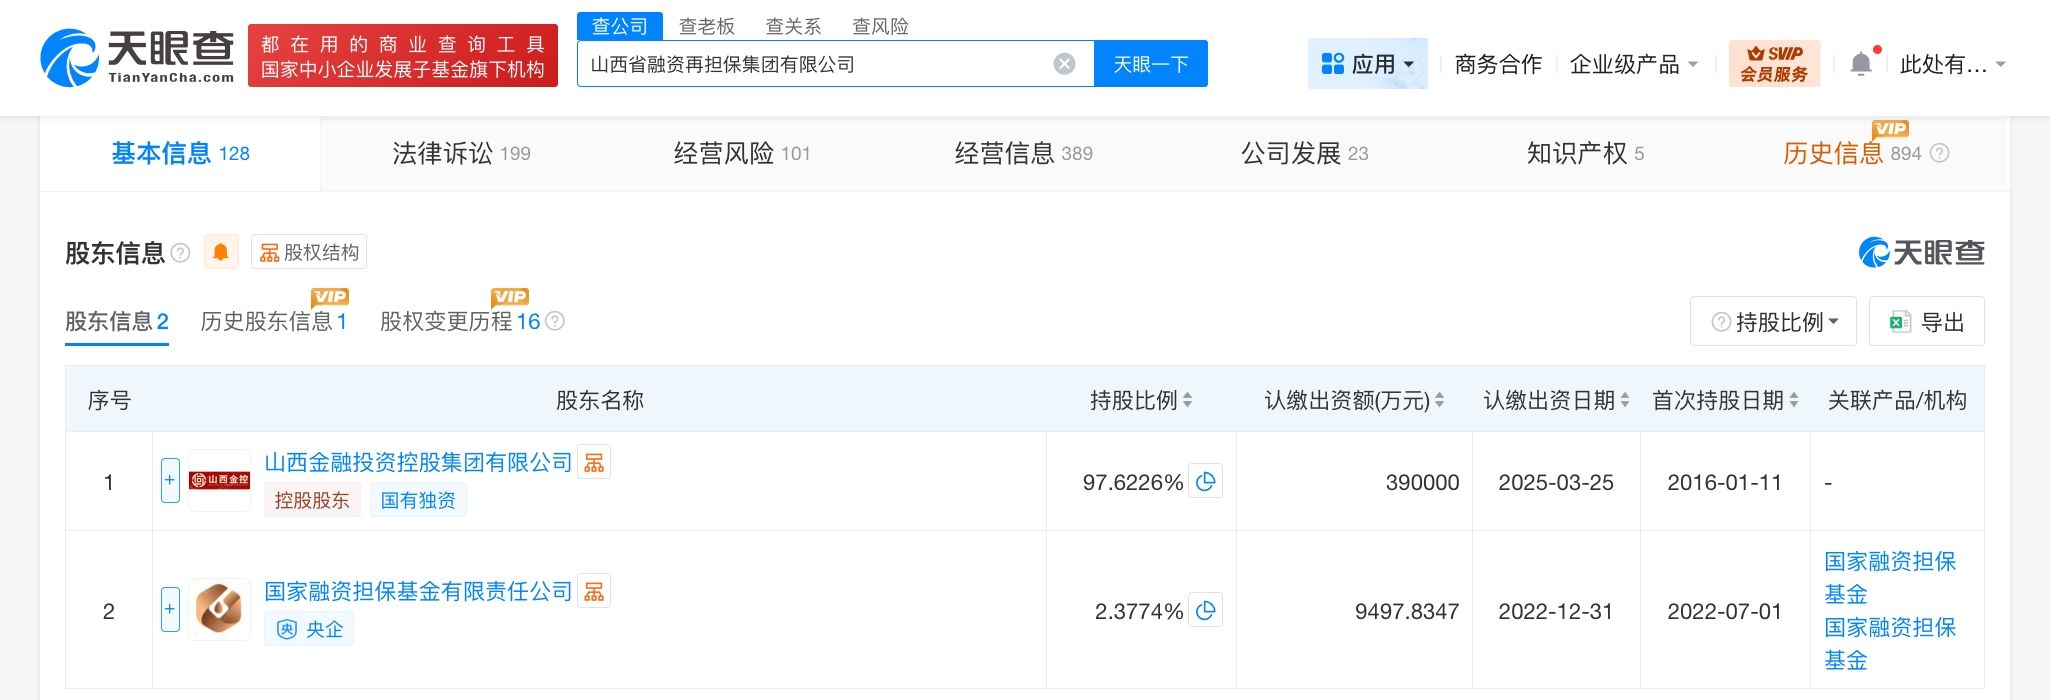The image size is (2050, 700).
Task: Sort by 认缴出资额 column header
Action: pos(1354,400)
